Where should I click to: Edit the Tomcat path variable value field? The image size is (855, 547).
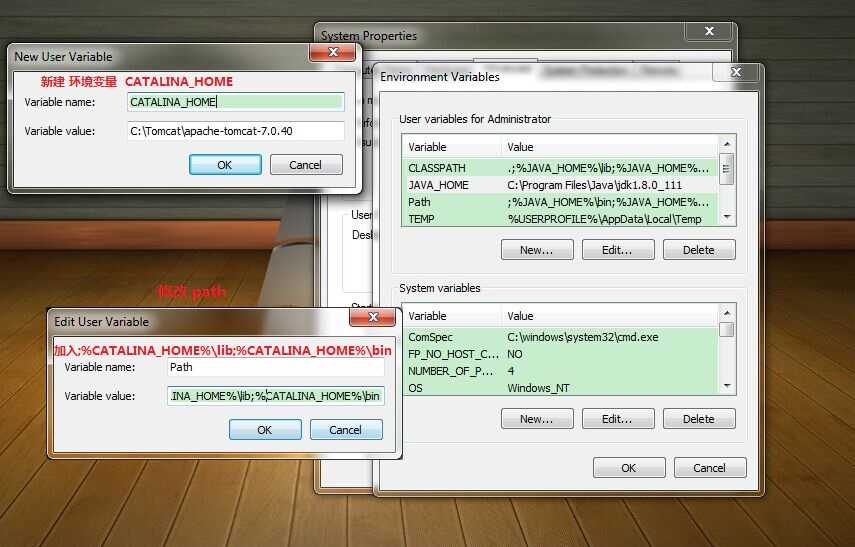[236, 131]
